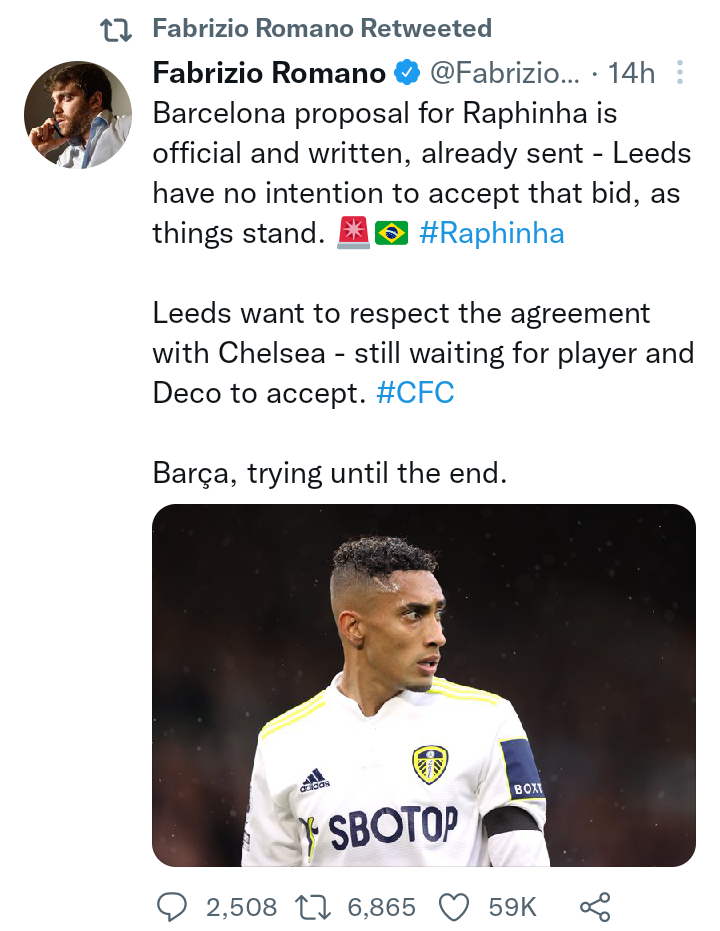The image size is (720, 931).
Task: Click the bold Fabrizio Romano display name
Action: click(x=269, y=73)
